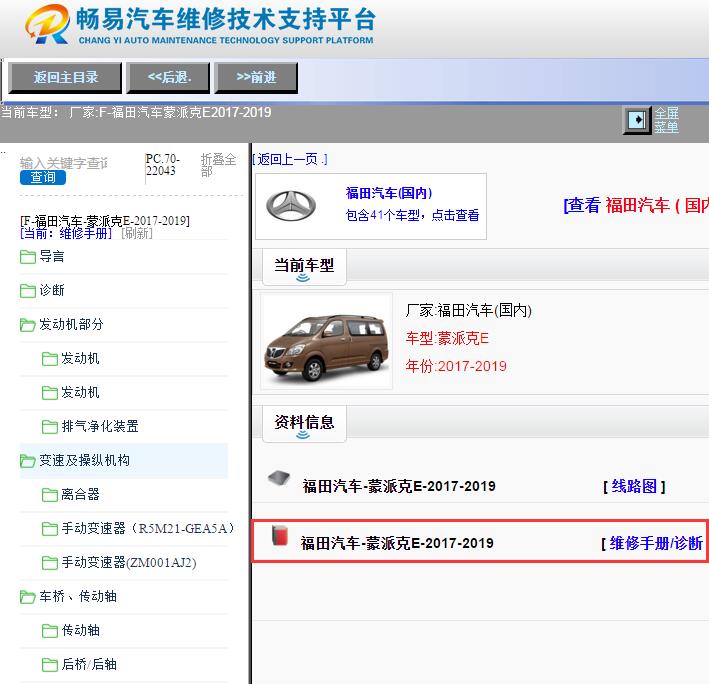Click the >>前进 button
The width and height of the screenshot is (709, 684).
pyautogui.click(x=256, y=78)
